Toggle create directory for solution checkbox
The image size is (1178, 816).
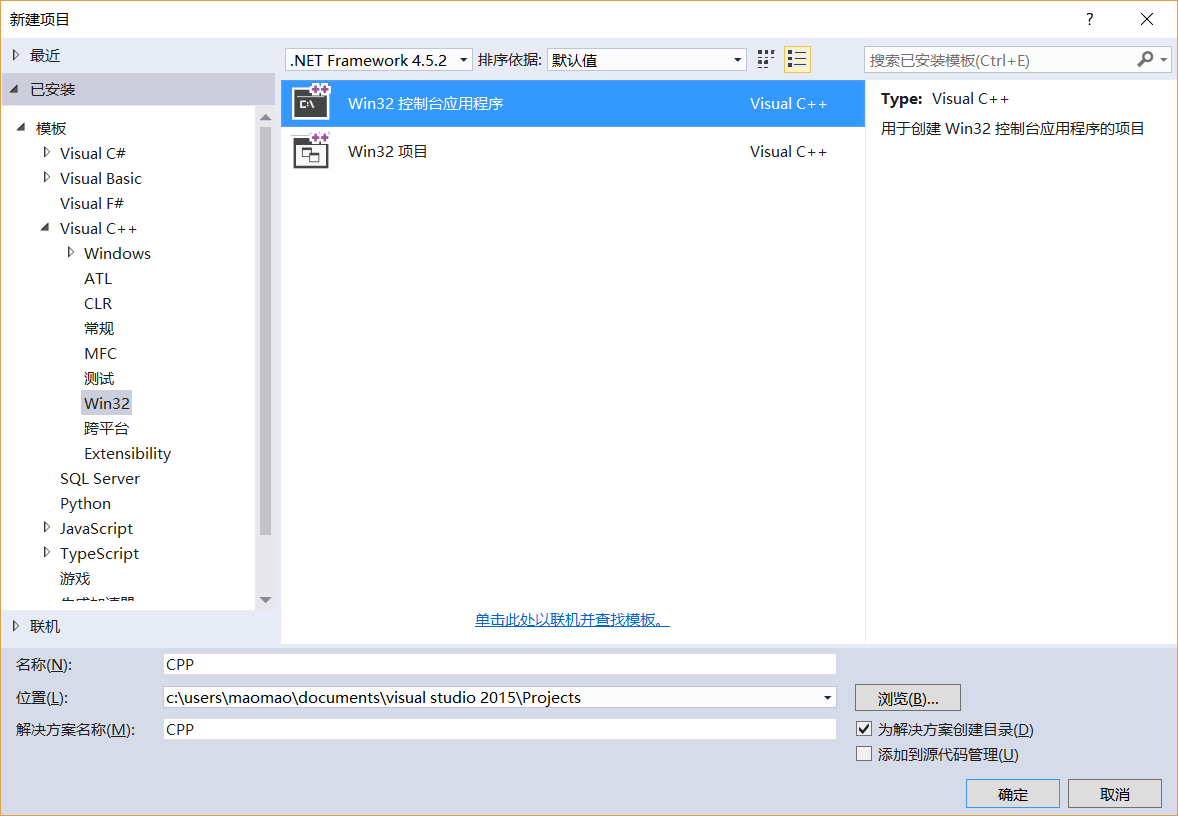(864, 729)
